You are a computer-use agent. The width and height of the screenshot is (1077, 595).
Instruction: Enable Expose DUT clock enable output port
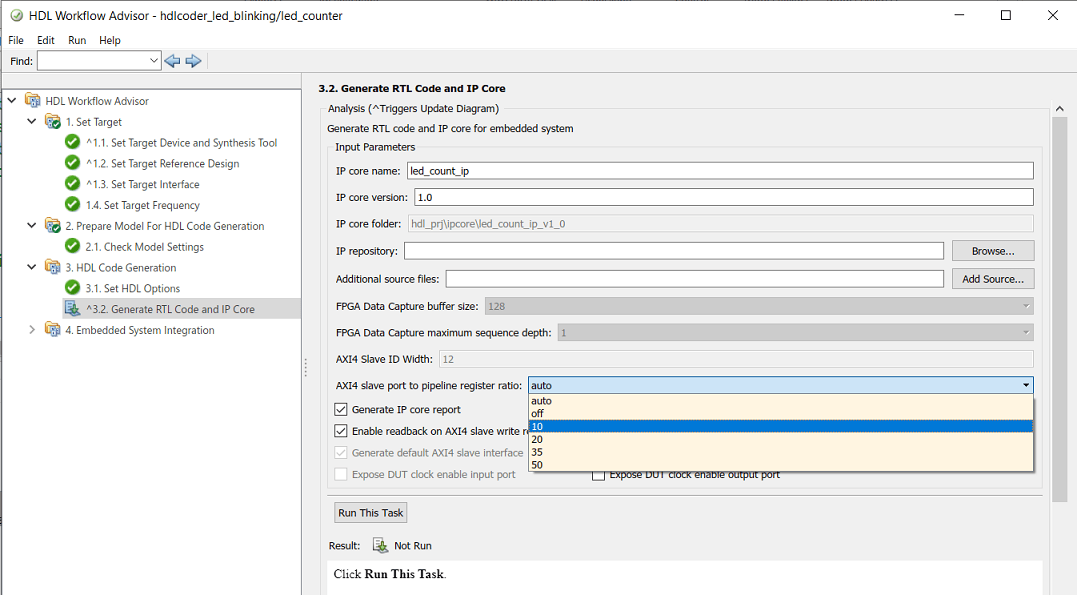[x=599, y=475]
